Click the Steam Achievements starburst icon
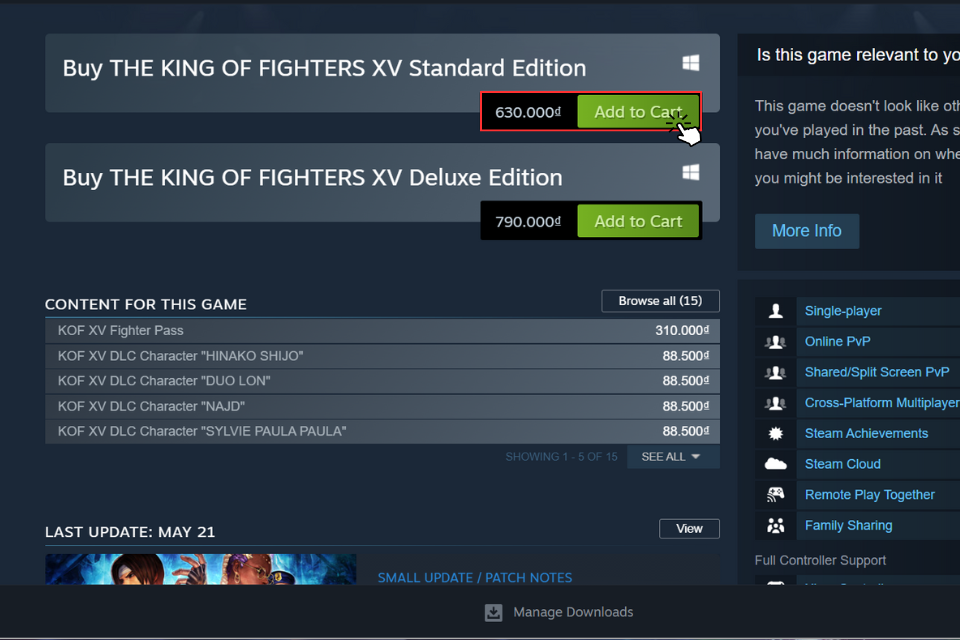This screenshot has width=960, height=640. click(x=776, y=434)
